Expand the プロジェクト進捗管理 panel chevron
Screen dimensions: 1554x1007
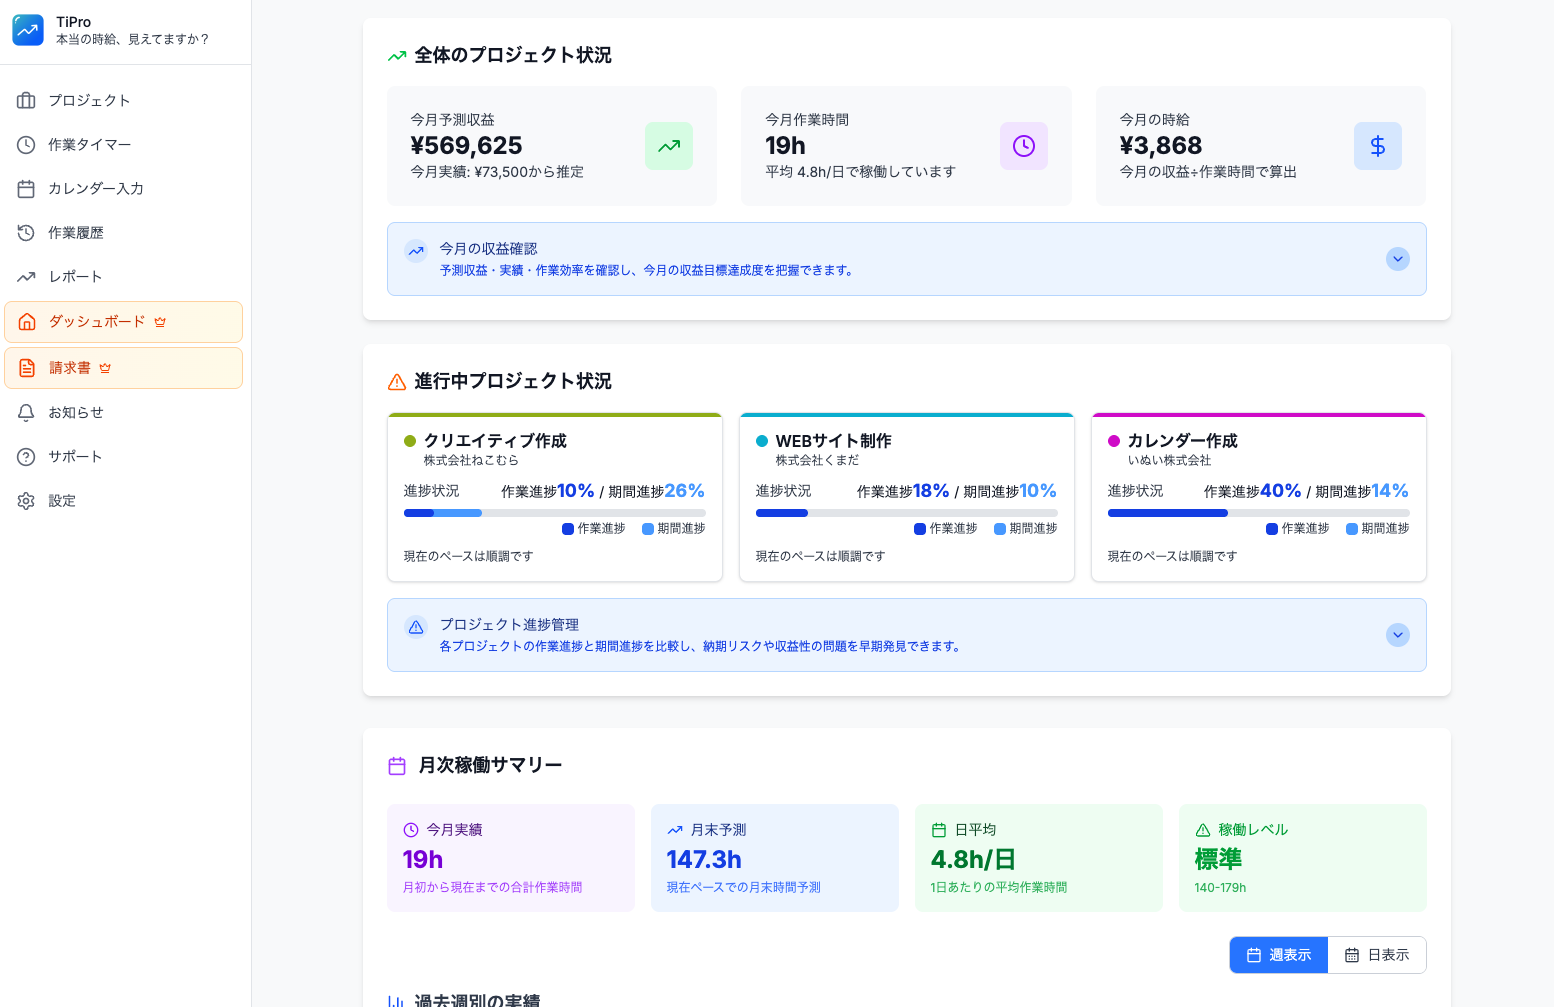coord(1397,635)
